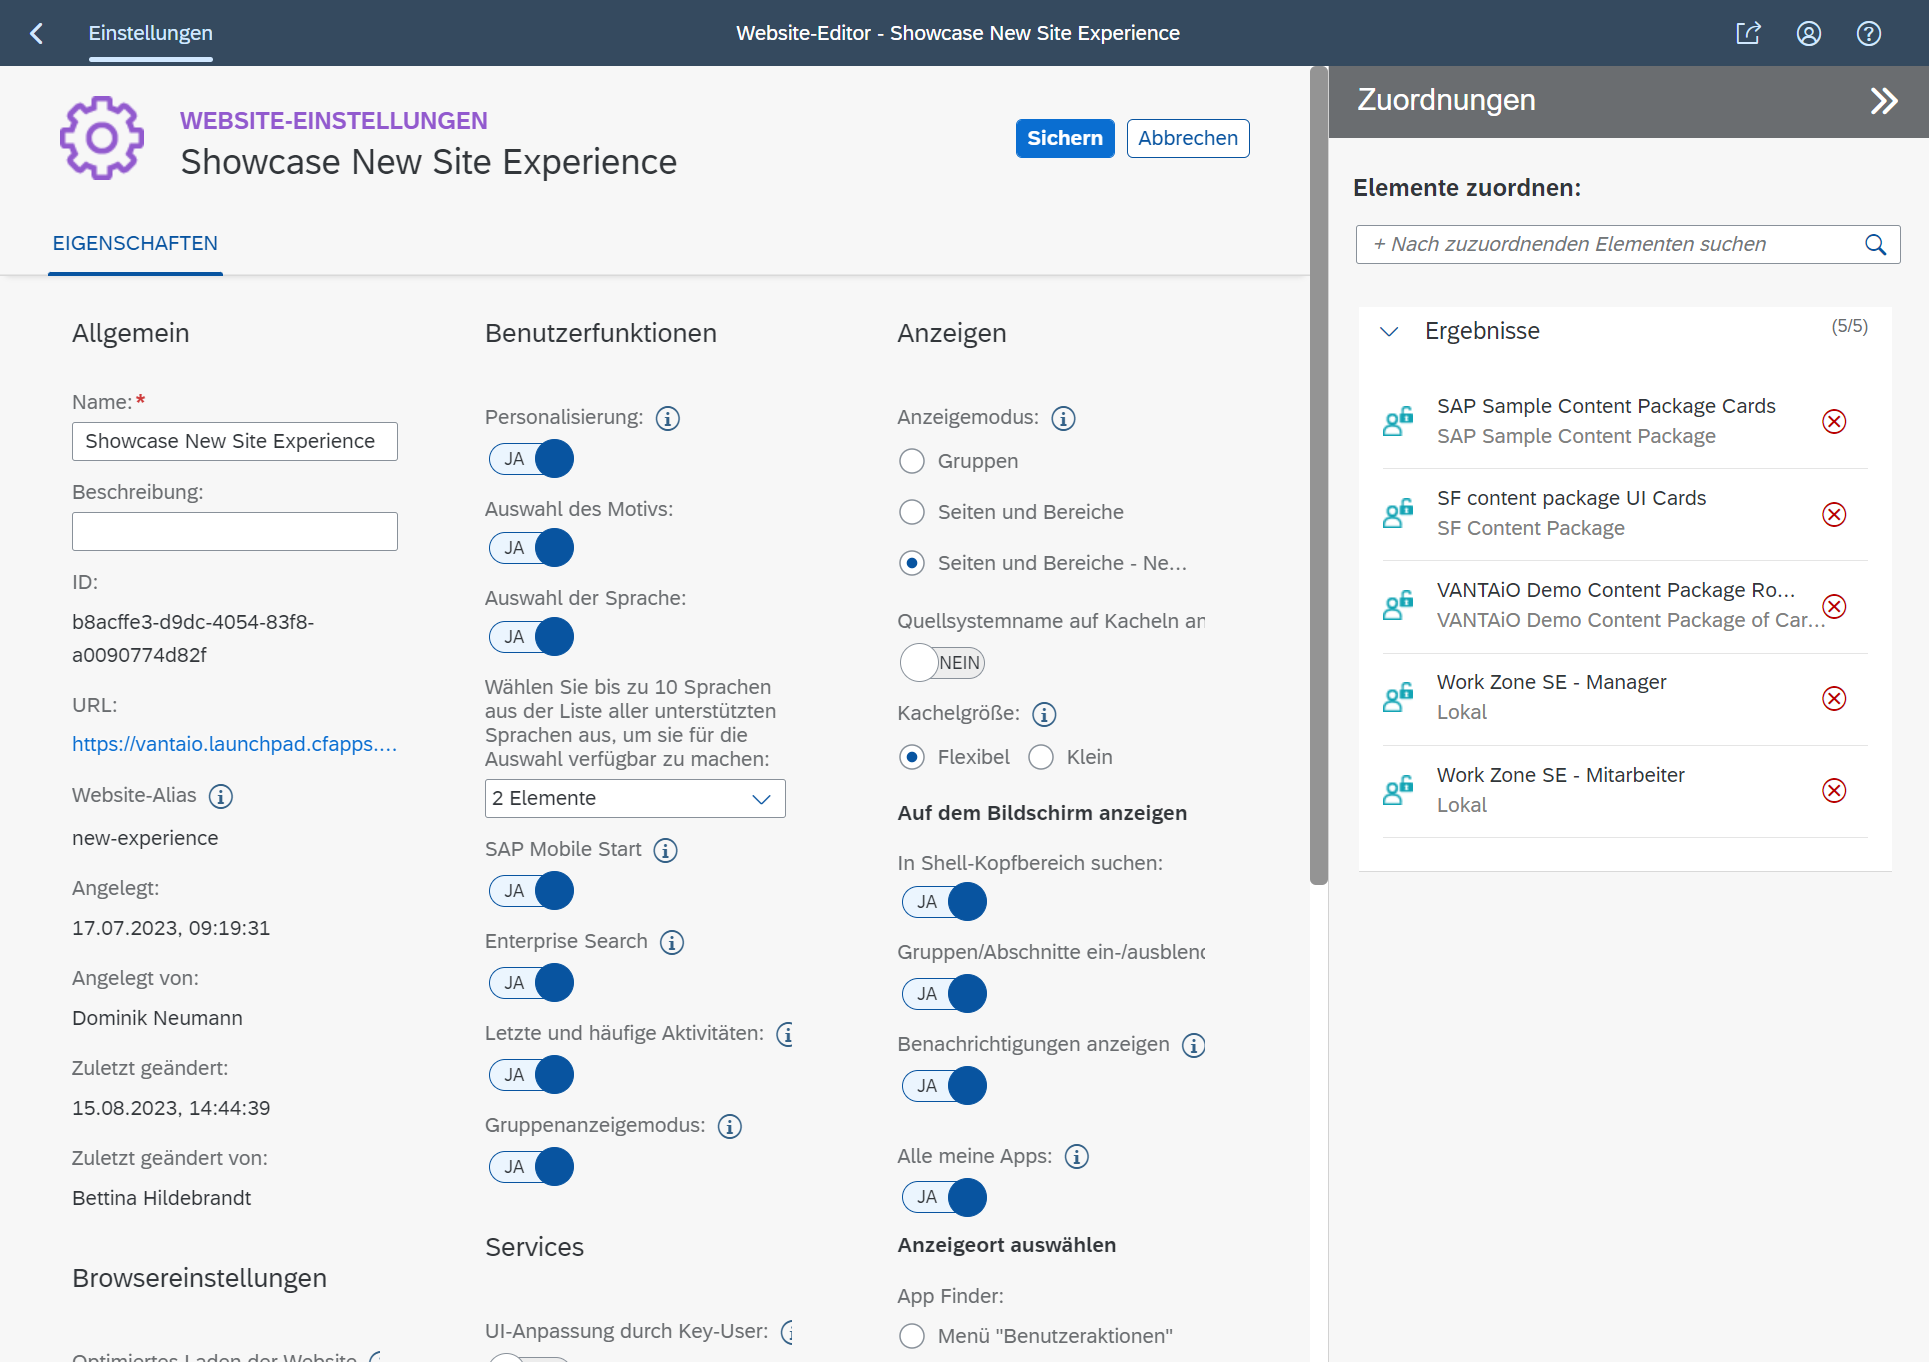The image size is (1929, 1362).
Task: Click the help question mark icon
Action: tap(1868, 33)
